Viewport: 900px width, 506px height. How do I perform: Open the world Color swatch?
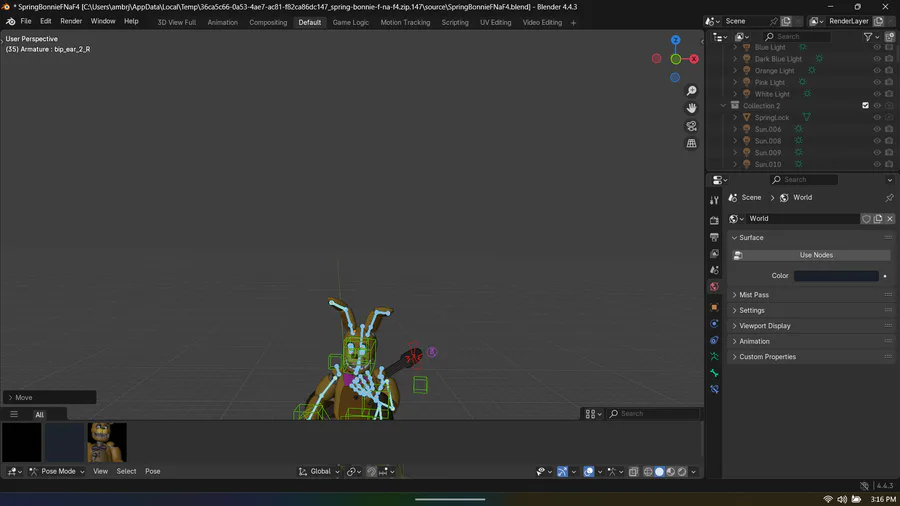pos(836,276)
